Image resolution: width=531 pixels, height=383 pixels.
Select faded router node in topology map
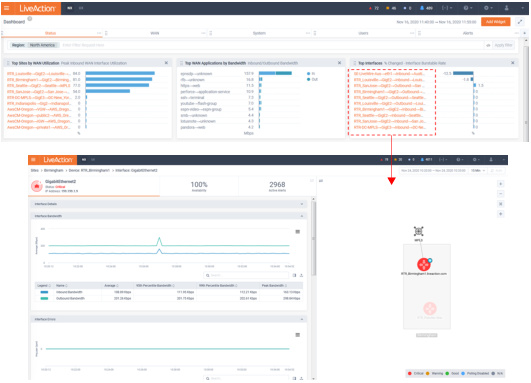pyautogui.click(x=430, y=308)
